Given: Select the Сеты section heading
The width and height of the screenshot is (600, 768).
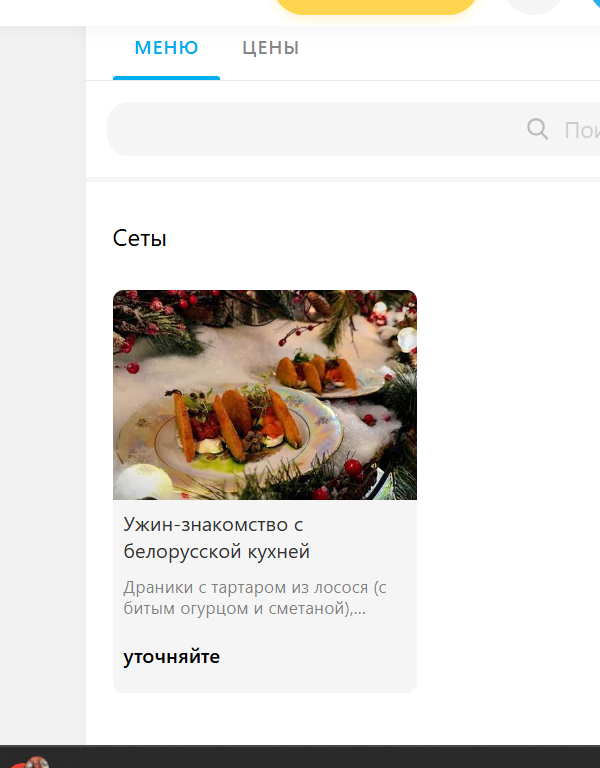Looking at the screenshot, I should click(140, 238).
